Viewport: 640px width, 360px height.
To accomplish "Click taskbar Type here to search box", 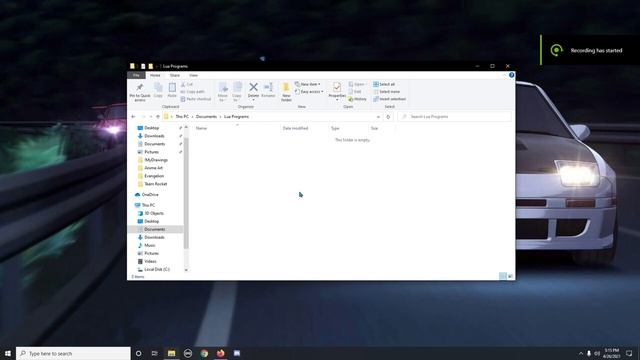I will tap(73, 353).
